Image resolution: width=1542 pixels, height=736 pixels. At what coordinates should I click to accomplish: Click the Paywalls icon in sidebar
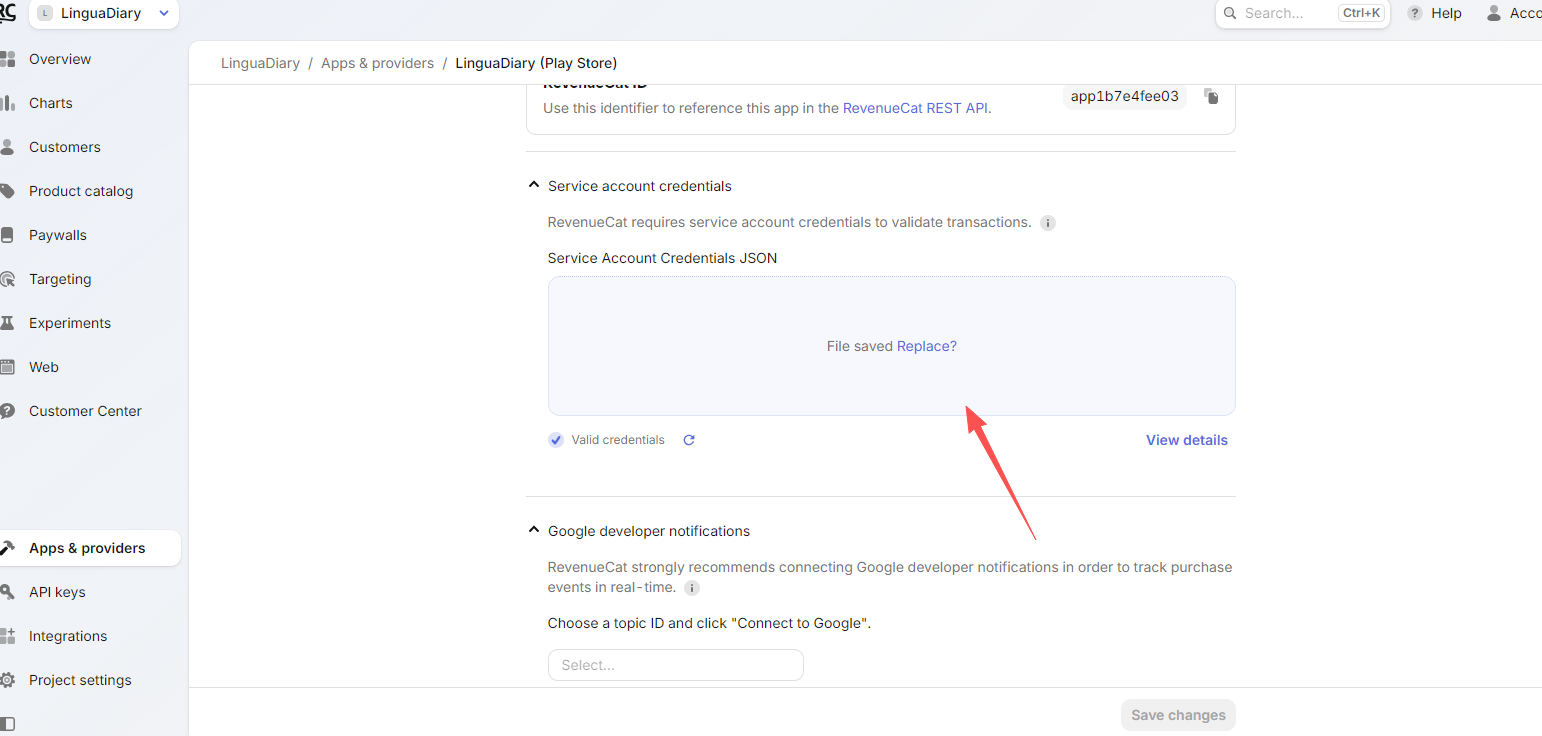coord(8,235)
